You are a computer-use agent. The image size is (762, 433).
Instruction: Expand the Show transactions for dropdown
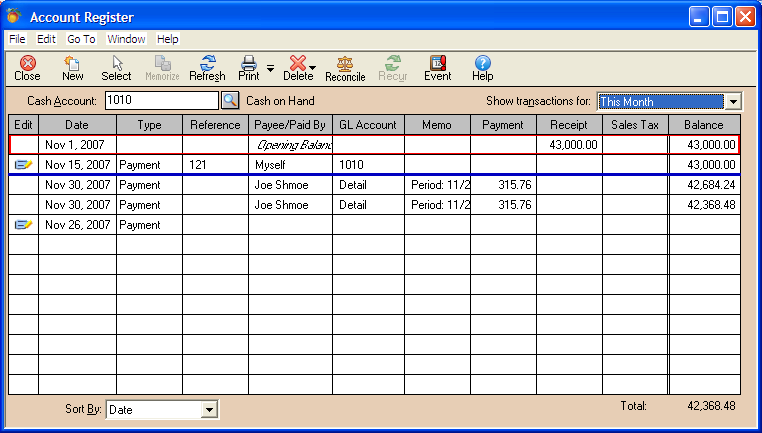[733, 102]
